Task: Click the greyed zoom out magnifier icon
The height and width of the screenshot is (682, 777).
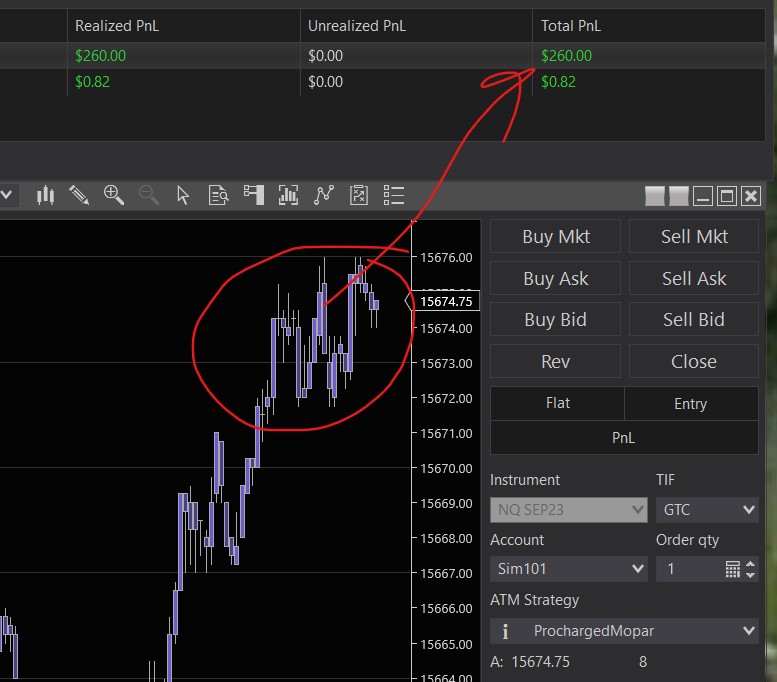Action: (149, 195)
